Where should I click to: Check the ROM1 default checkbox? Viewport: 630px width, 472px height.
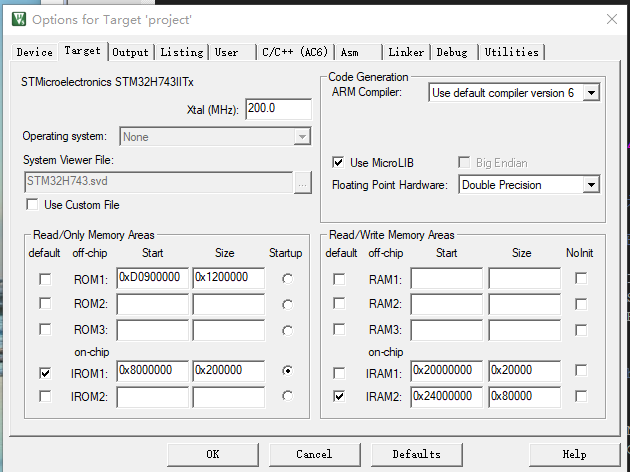(45, 279)
